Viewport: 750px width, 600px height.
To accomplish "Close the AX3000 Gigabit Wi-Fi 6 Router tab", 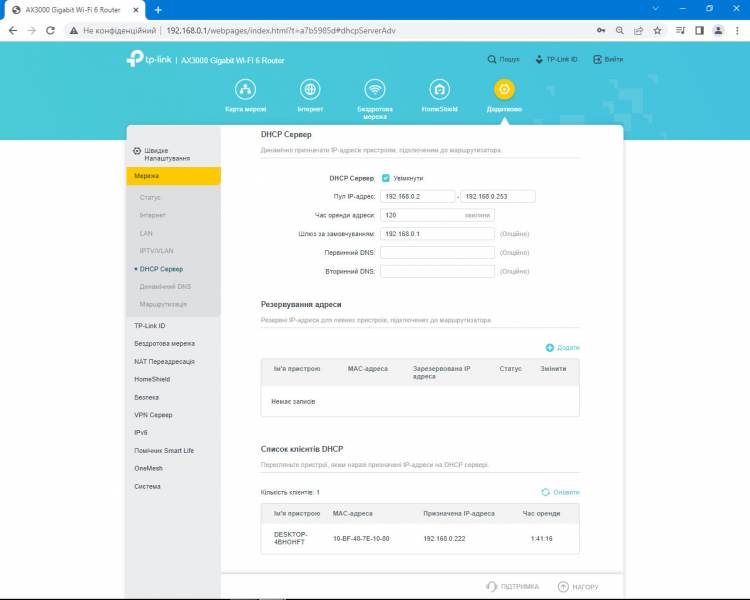I will click(136, 10).
